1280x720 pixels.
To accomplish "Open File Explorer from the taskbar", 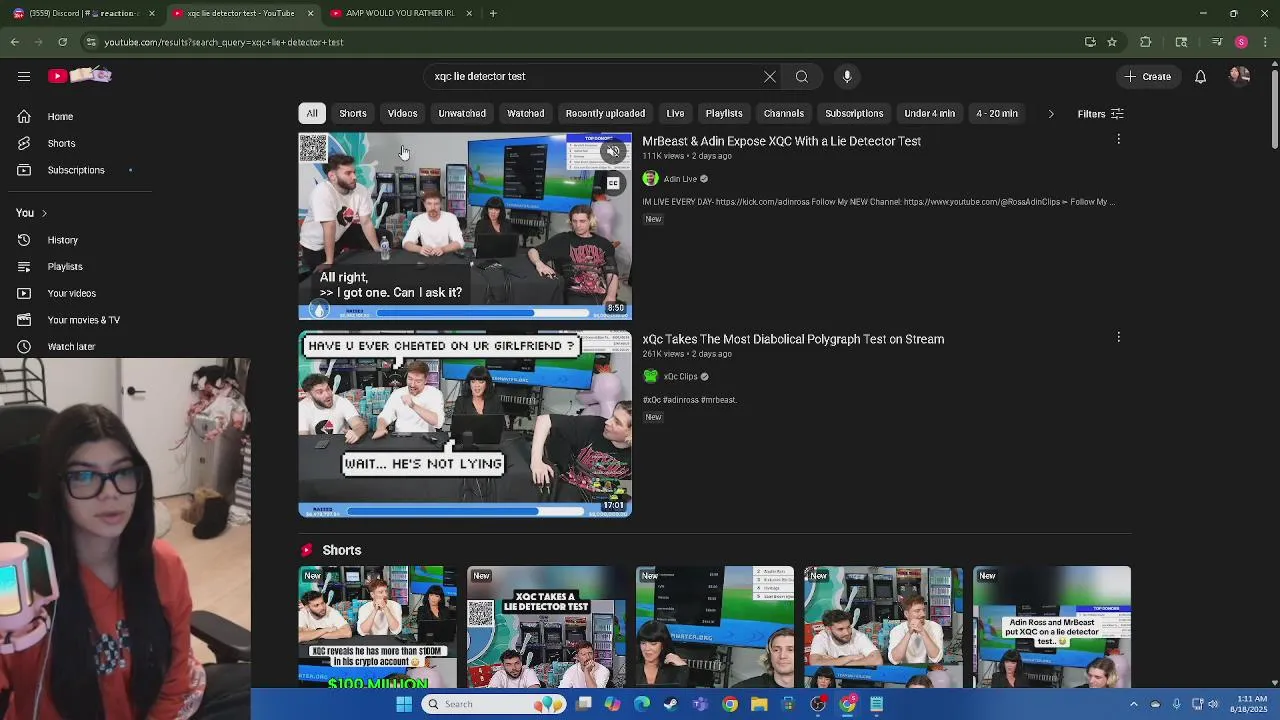I will point(759,704).
